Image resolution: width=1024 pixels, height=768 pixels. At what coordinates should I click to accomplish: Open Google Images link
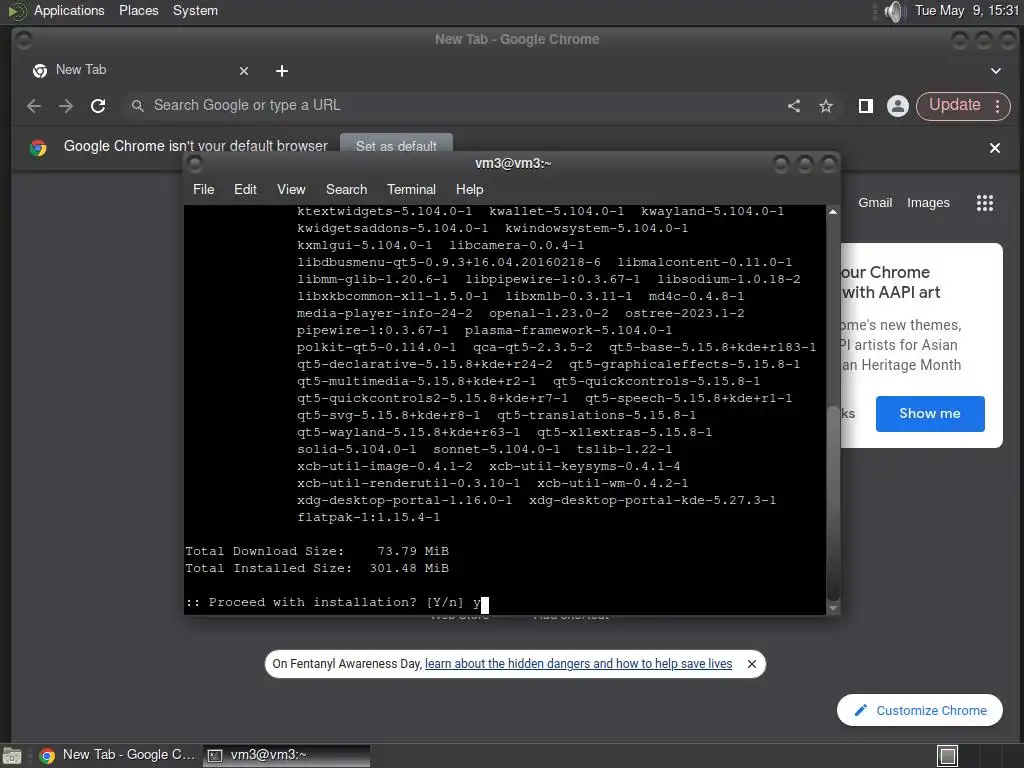coord(928,203)
